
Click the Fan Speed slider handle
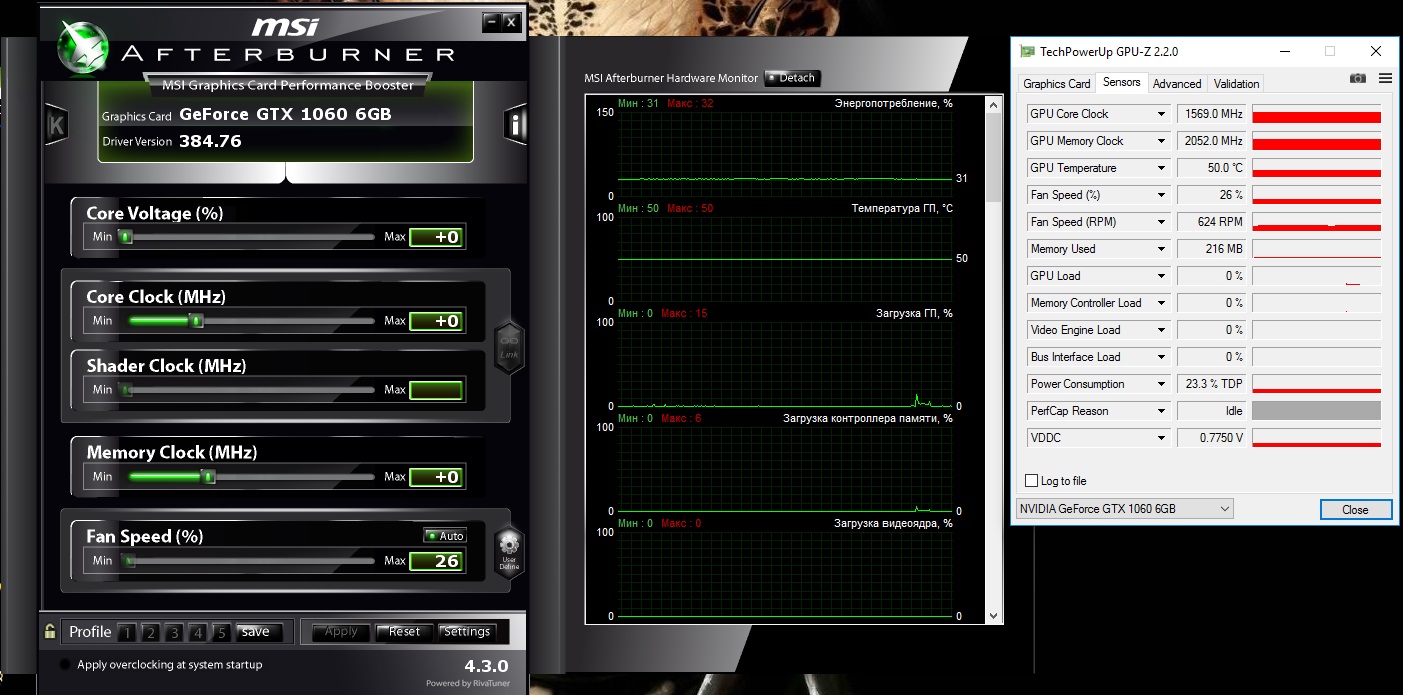pos(128,561)
